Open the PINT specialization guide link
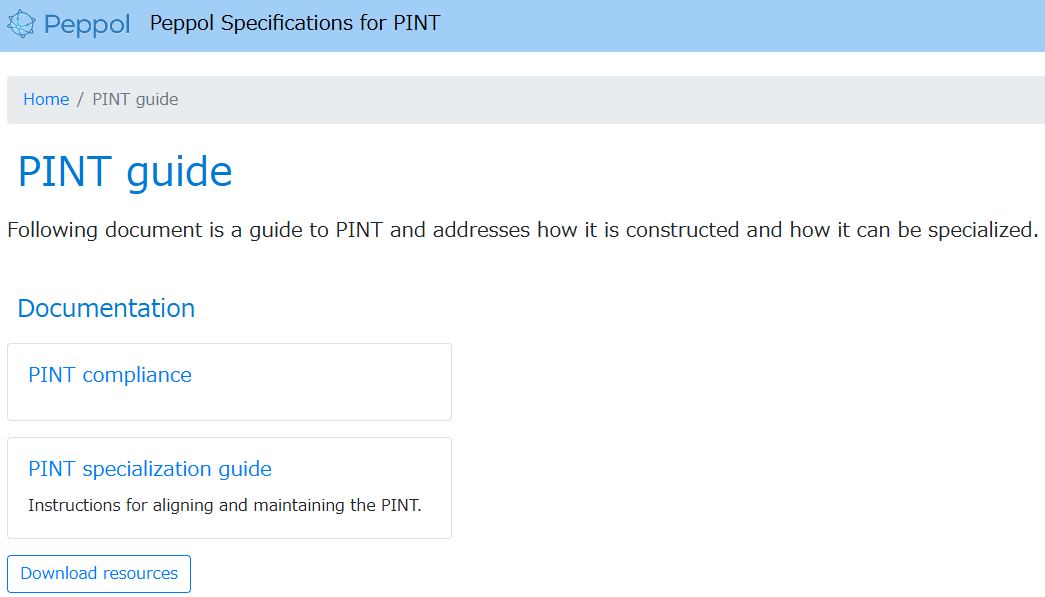 click(x=150, y=469)
